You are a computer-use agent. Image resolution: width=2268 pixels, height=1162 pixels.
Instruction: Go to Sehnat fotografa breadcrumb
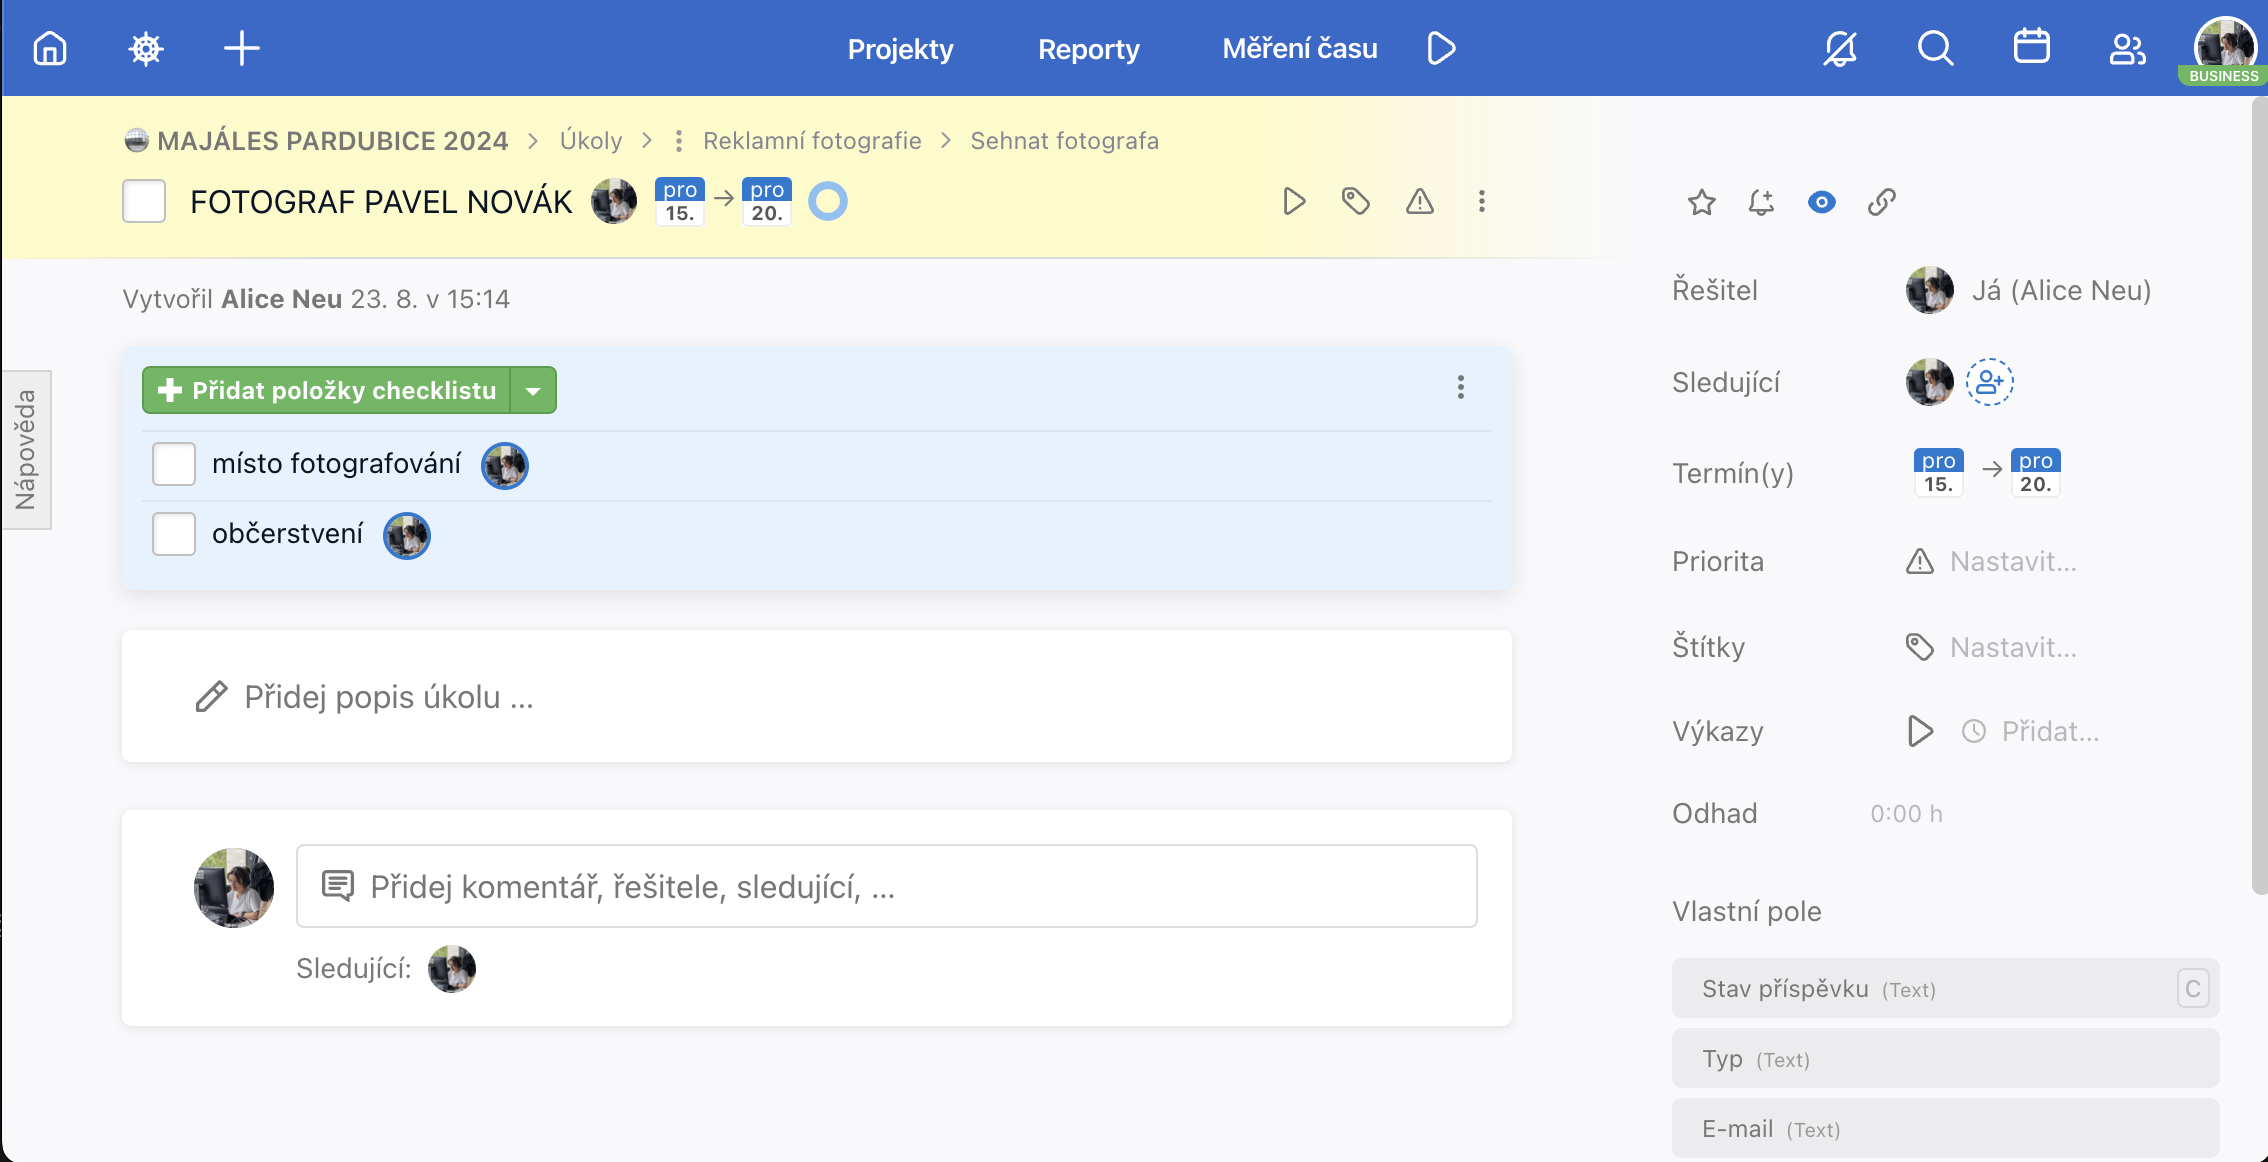pyautogui.click(x=1064, y=141)
